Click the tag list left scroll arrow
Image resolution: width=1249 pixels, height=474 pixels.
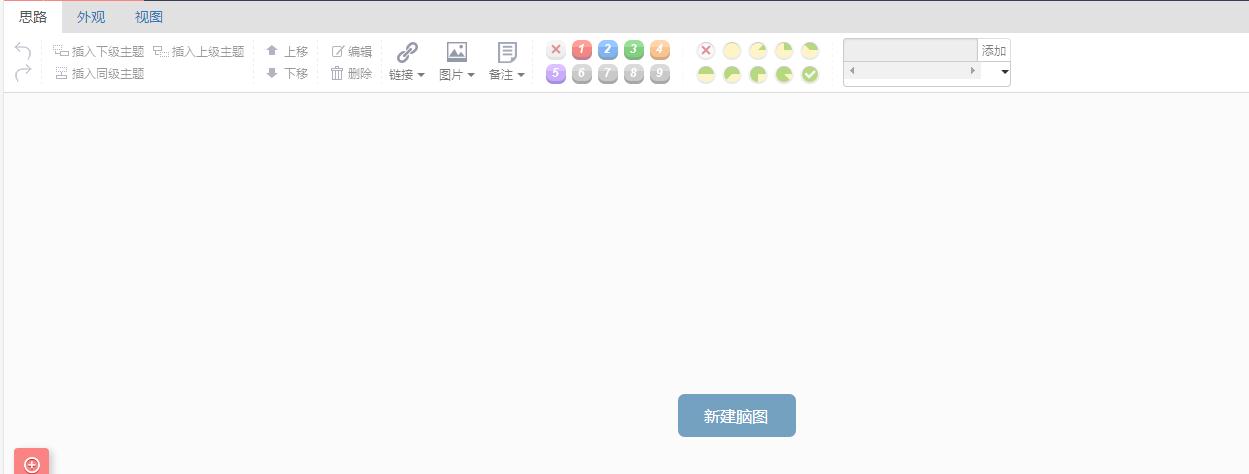(852, 71)
